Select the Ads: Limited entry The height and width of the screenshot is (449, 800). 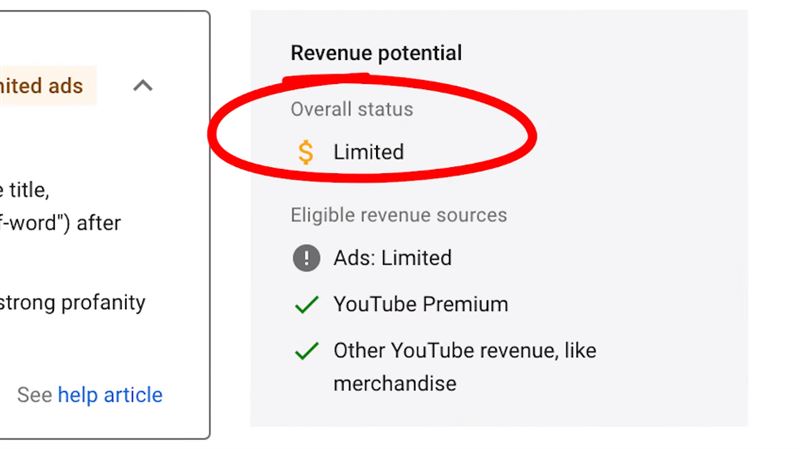(x=393, y=258)
